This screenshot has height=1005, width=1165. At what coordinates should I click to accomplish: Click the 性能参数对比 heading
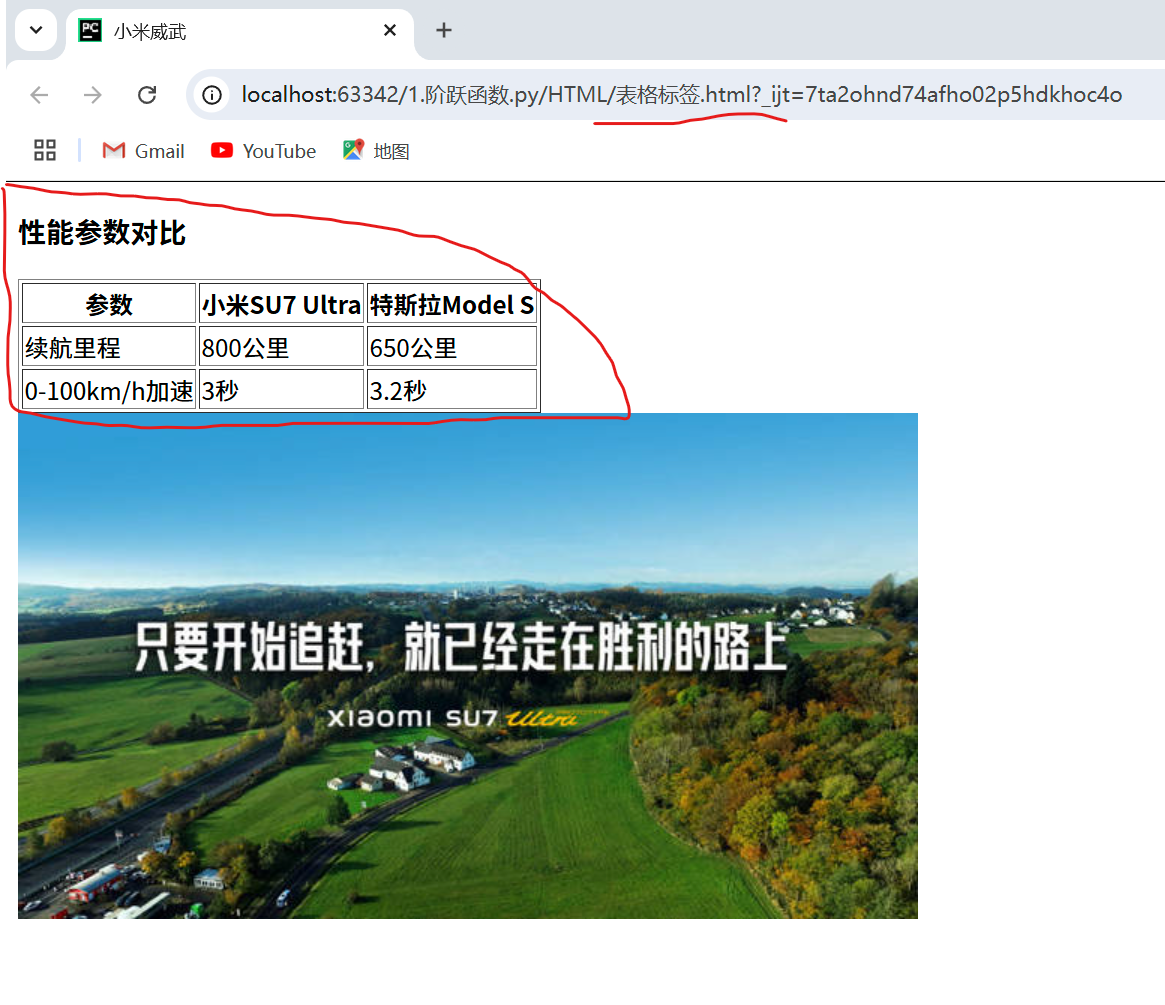tap(102, 233)
